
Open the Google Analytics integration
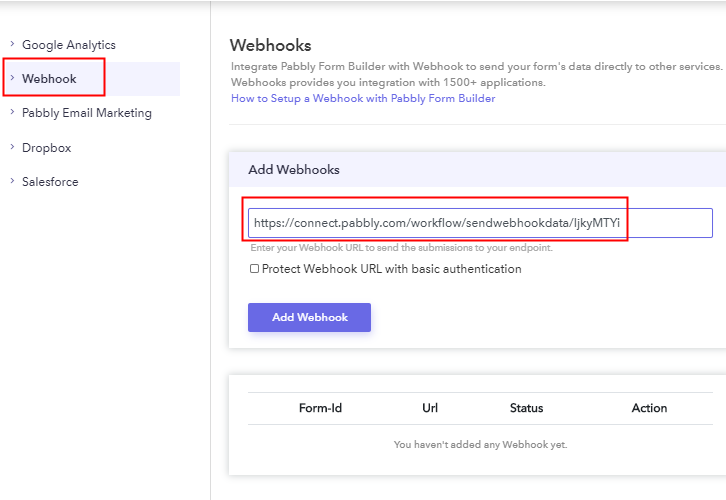point(69,45)
